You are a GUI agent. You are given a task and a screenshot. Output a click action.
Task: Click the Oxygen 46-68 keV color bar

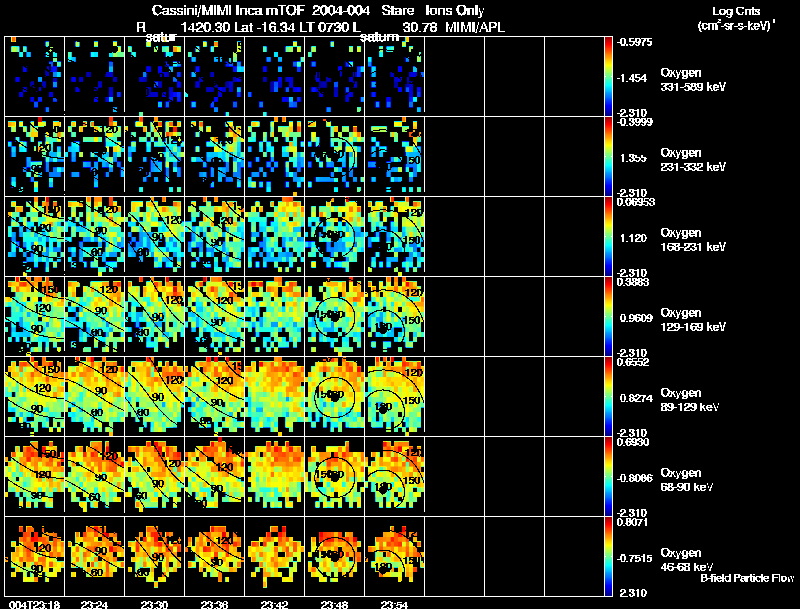[x=608, y=556]
